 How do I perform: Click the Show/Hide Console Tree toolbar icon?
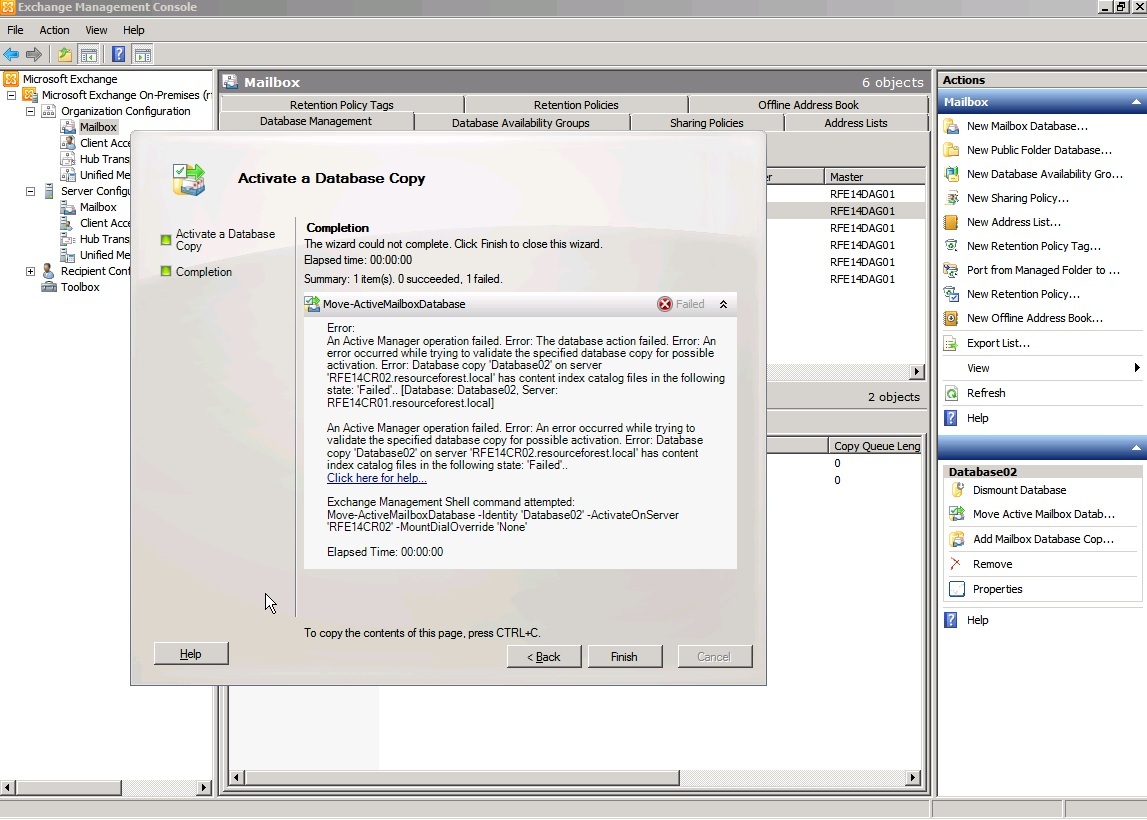tap(89, 54)
